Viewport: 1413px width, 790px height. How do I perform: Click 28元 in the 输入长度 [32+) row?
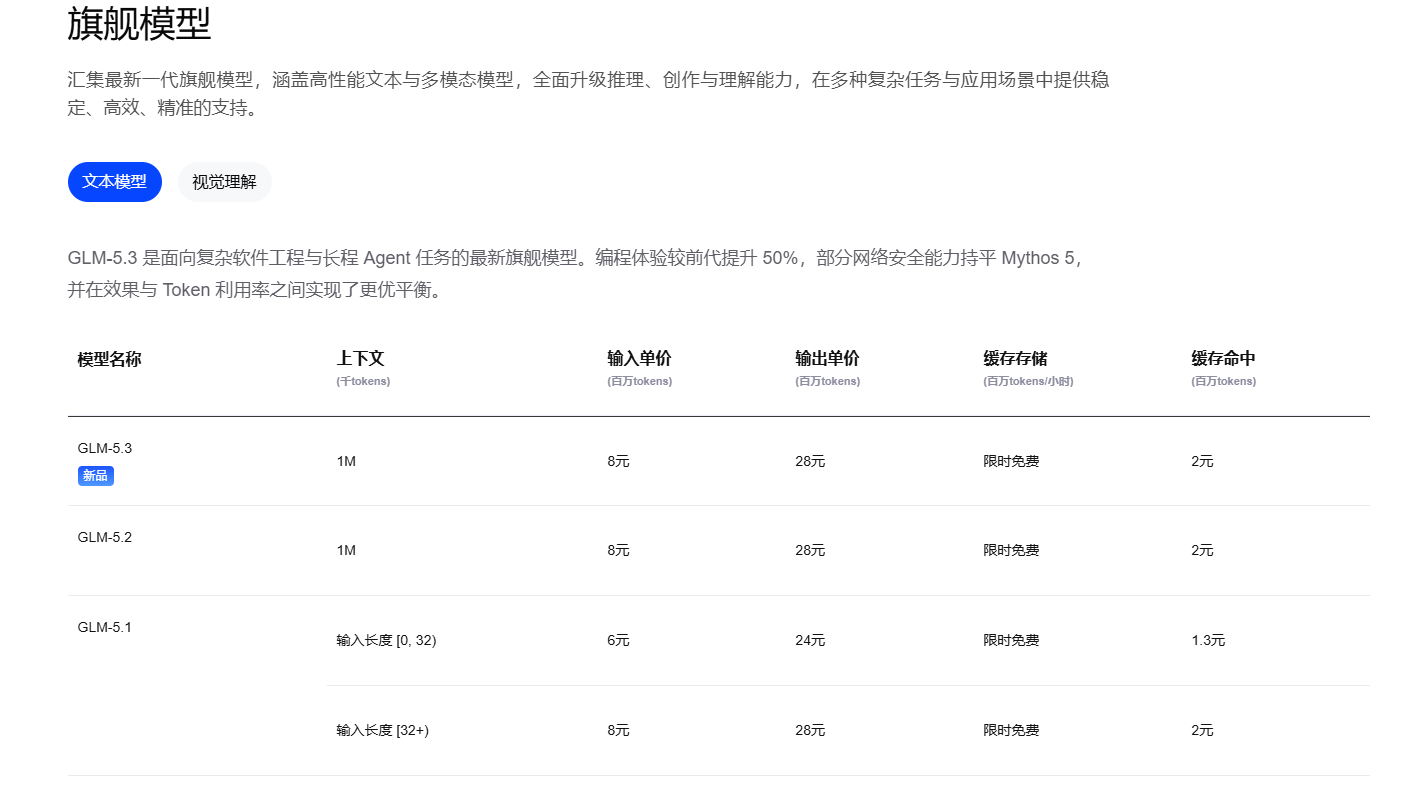click(810, 730)
